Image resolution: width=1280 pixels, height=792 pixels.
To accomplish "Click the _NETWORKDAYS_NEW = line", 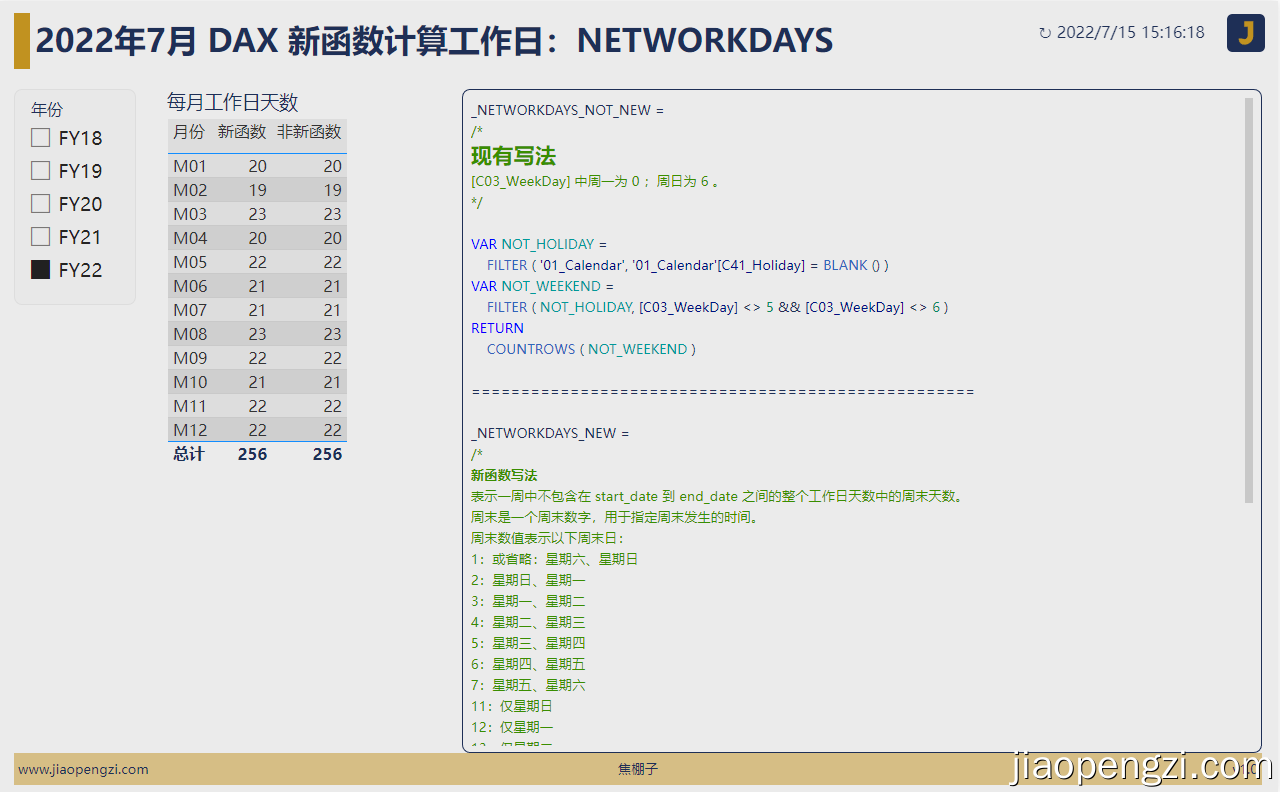I will (x=550, y=433).
